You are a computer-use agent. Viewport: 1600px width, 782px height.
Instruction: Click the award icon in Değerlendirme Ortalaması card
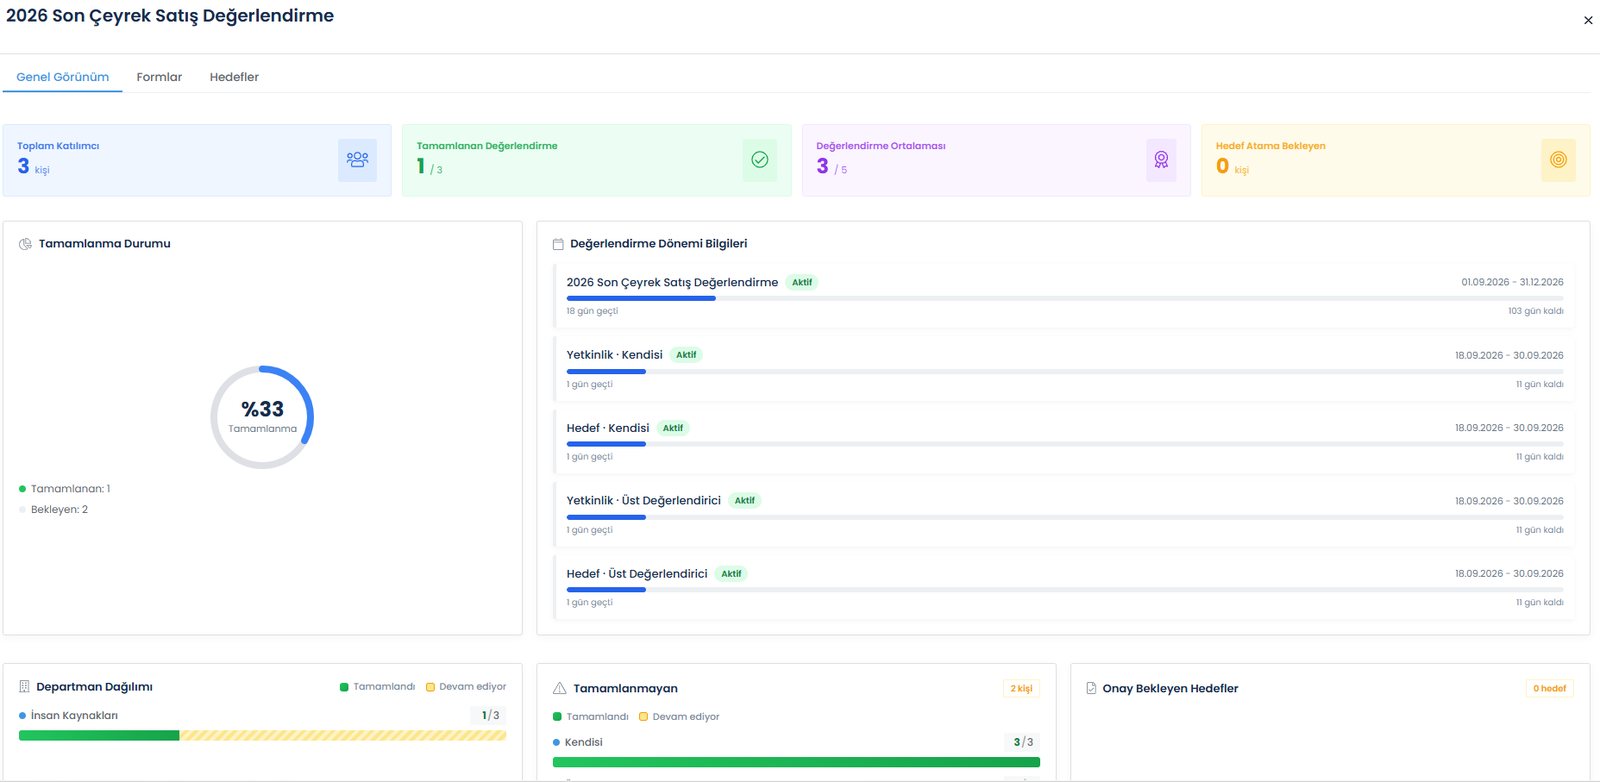point(1161,160)
